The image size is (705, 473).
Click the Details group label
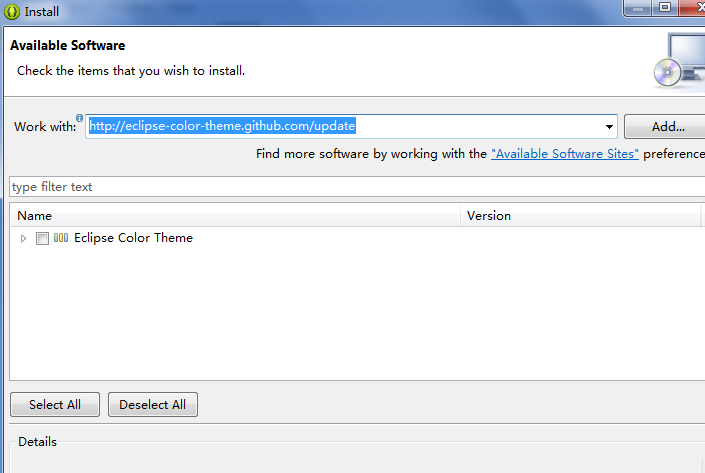pyautogui.click(x=37, y=442)
